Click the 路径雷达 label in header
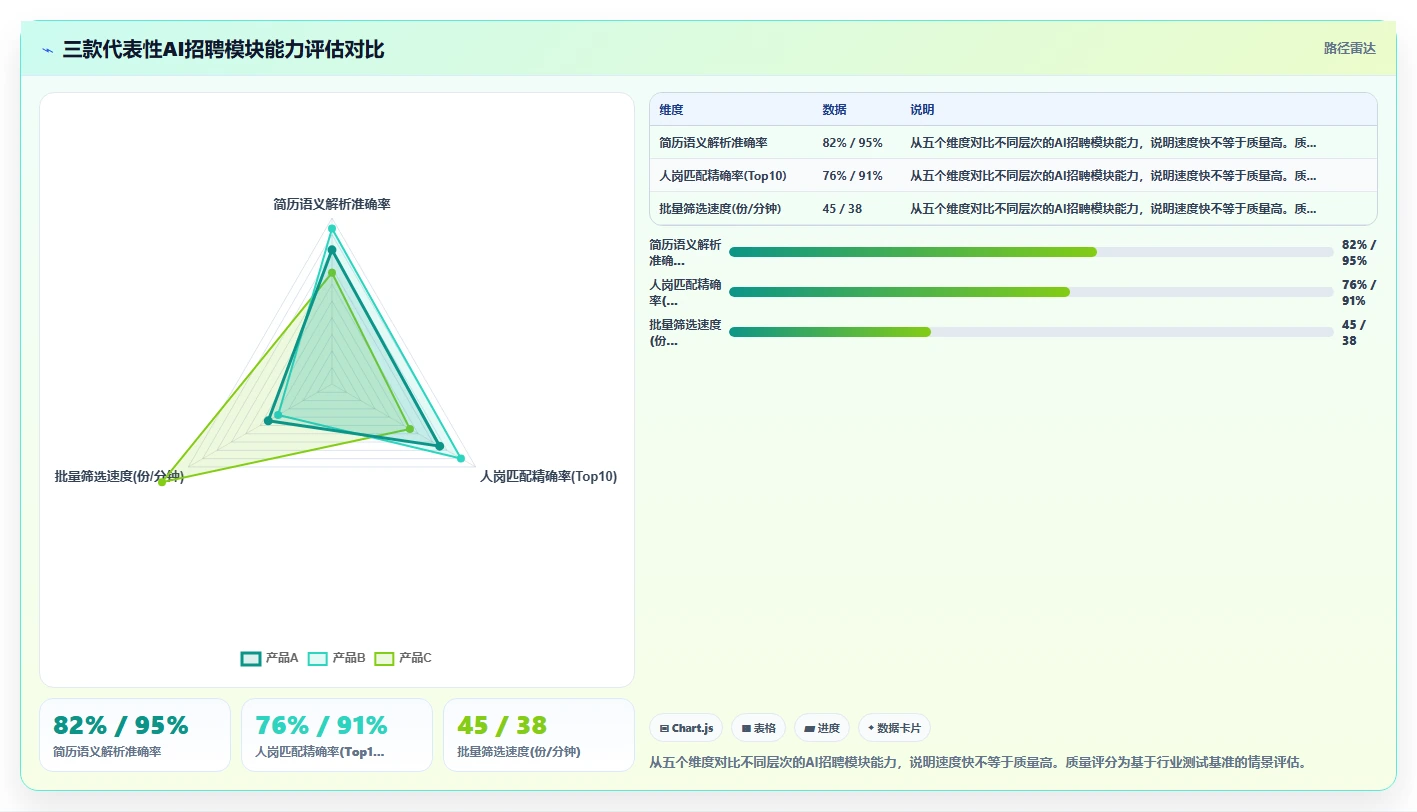 (1350, 48)
